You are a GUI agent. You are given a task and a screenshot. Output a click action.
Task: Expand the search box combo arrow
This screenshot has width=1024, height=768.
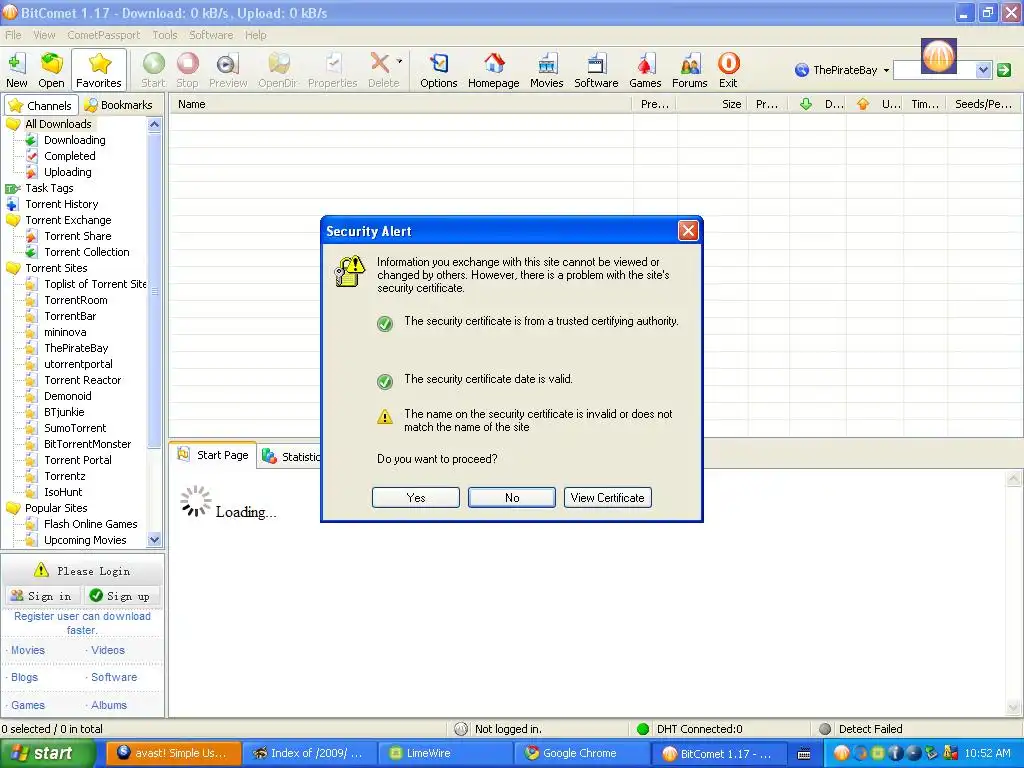(984, 70)
